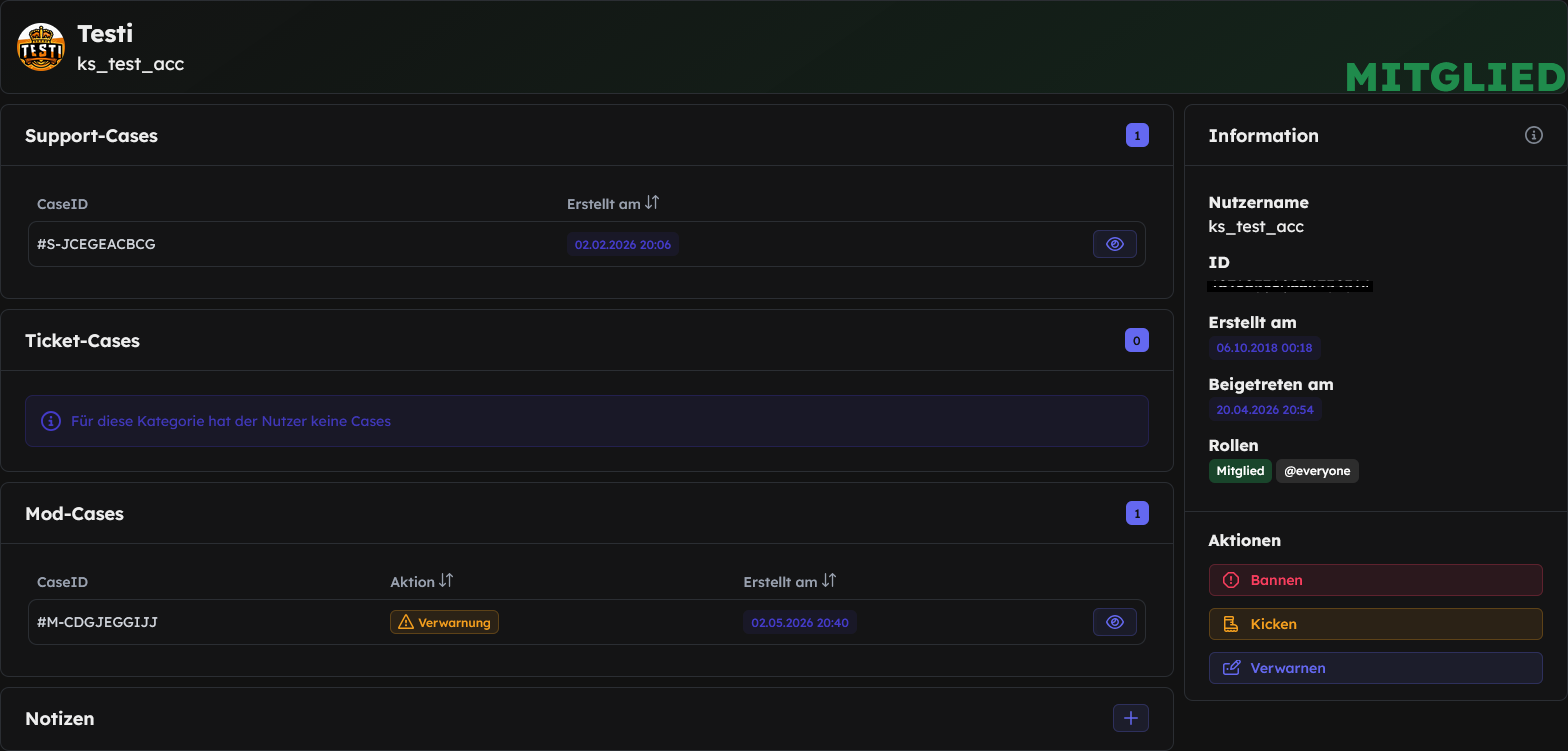Click the Kicken button
Screen dimensions: 1568x751
[1376, 624]
